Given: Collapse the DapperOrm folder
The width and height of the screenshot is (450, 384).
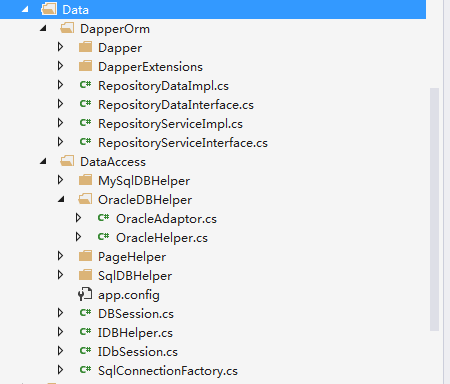Looking at the screenshot, I should click(x=43, y=28).
